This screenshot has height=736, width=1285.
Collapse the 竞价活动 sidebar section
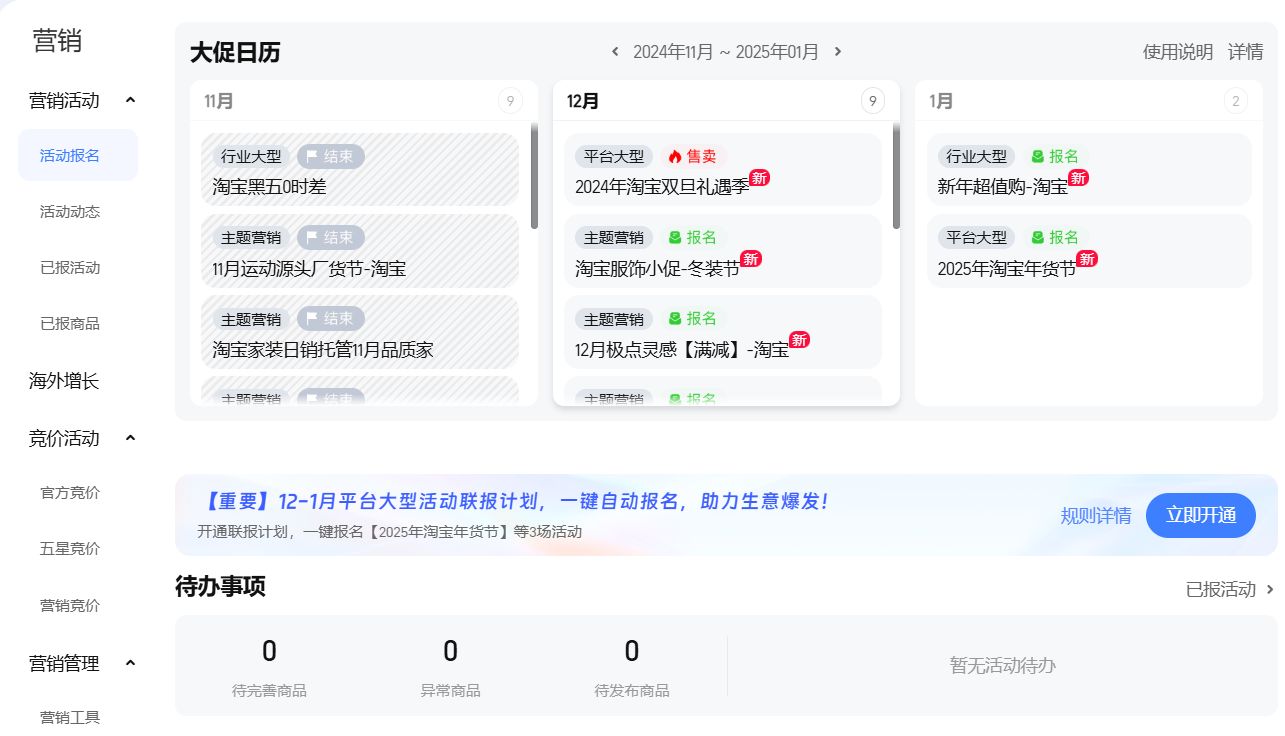pyautogui.click(x=130, y=438)
